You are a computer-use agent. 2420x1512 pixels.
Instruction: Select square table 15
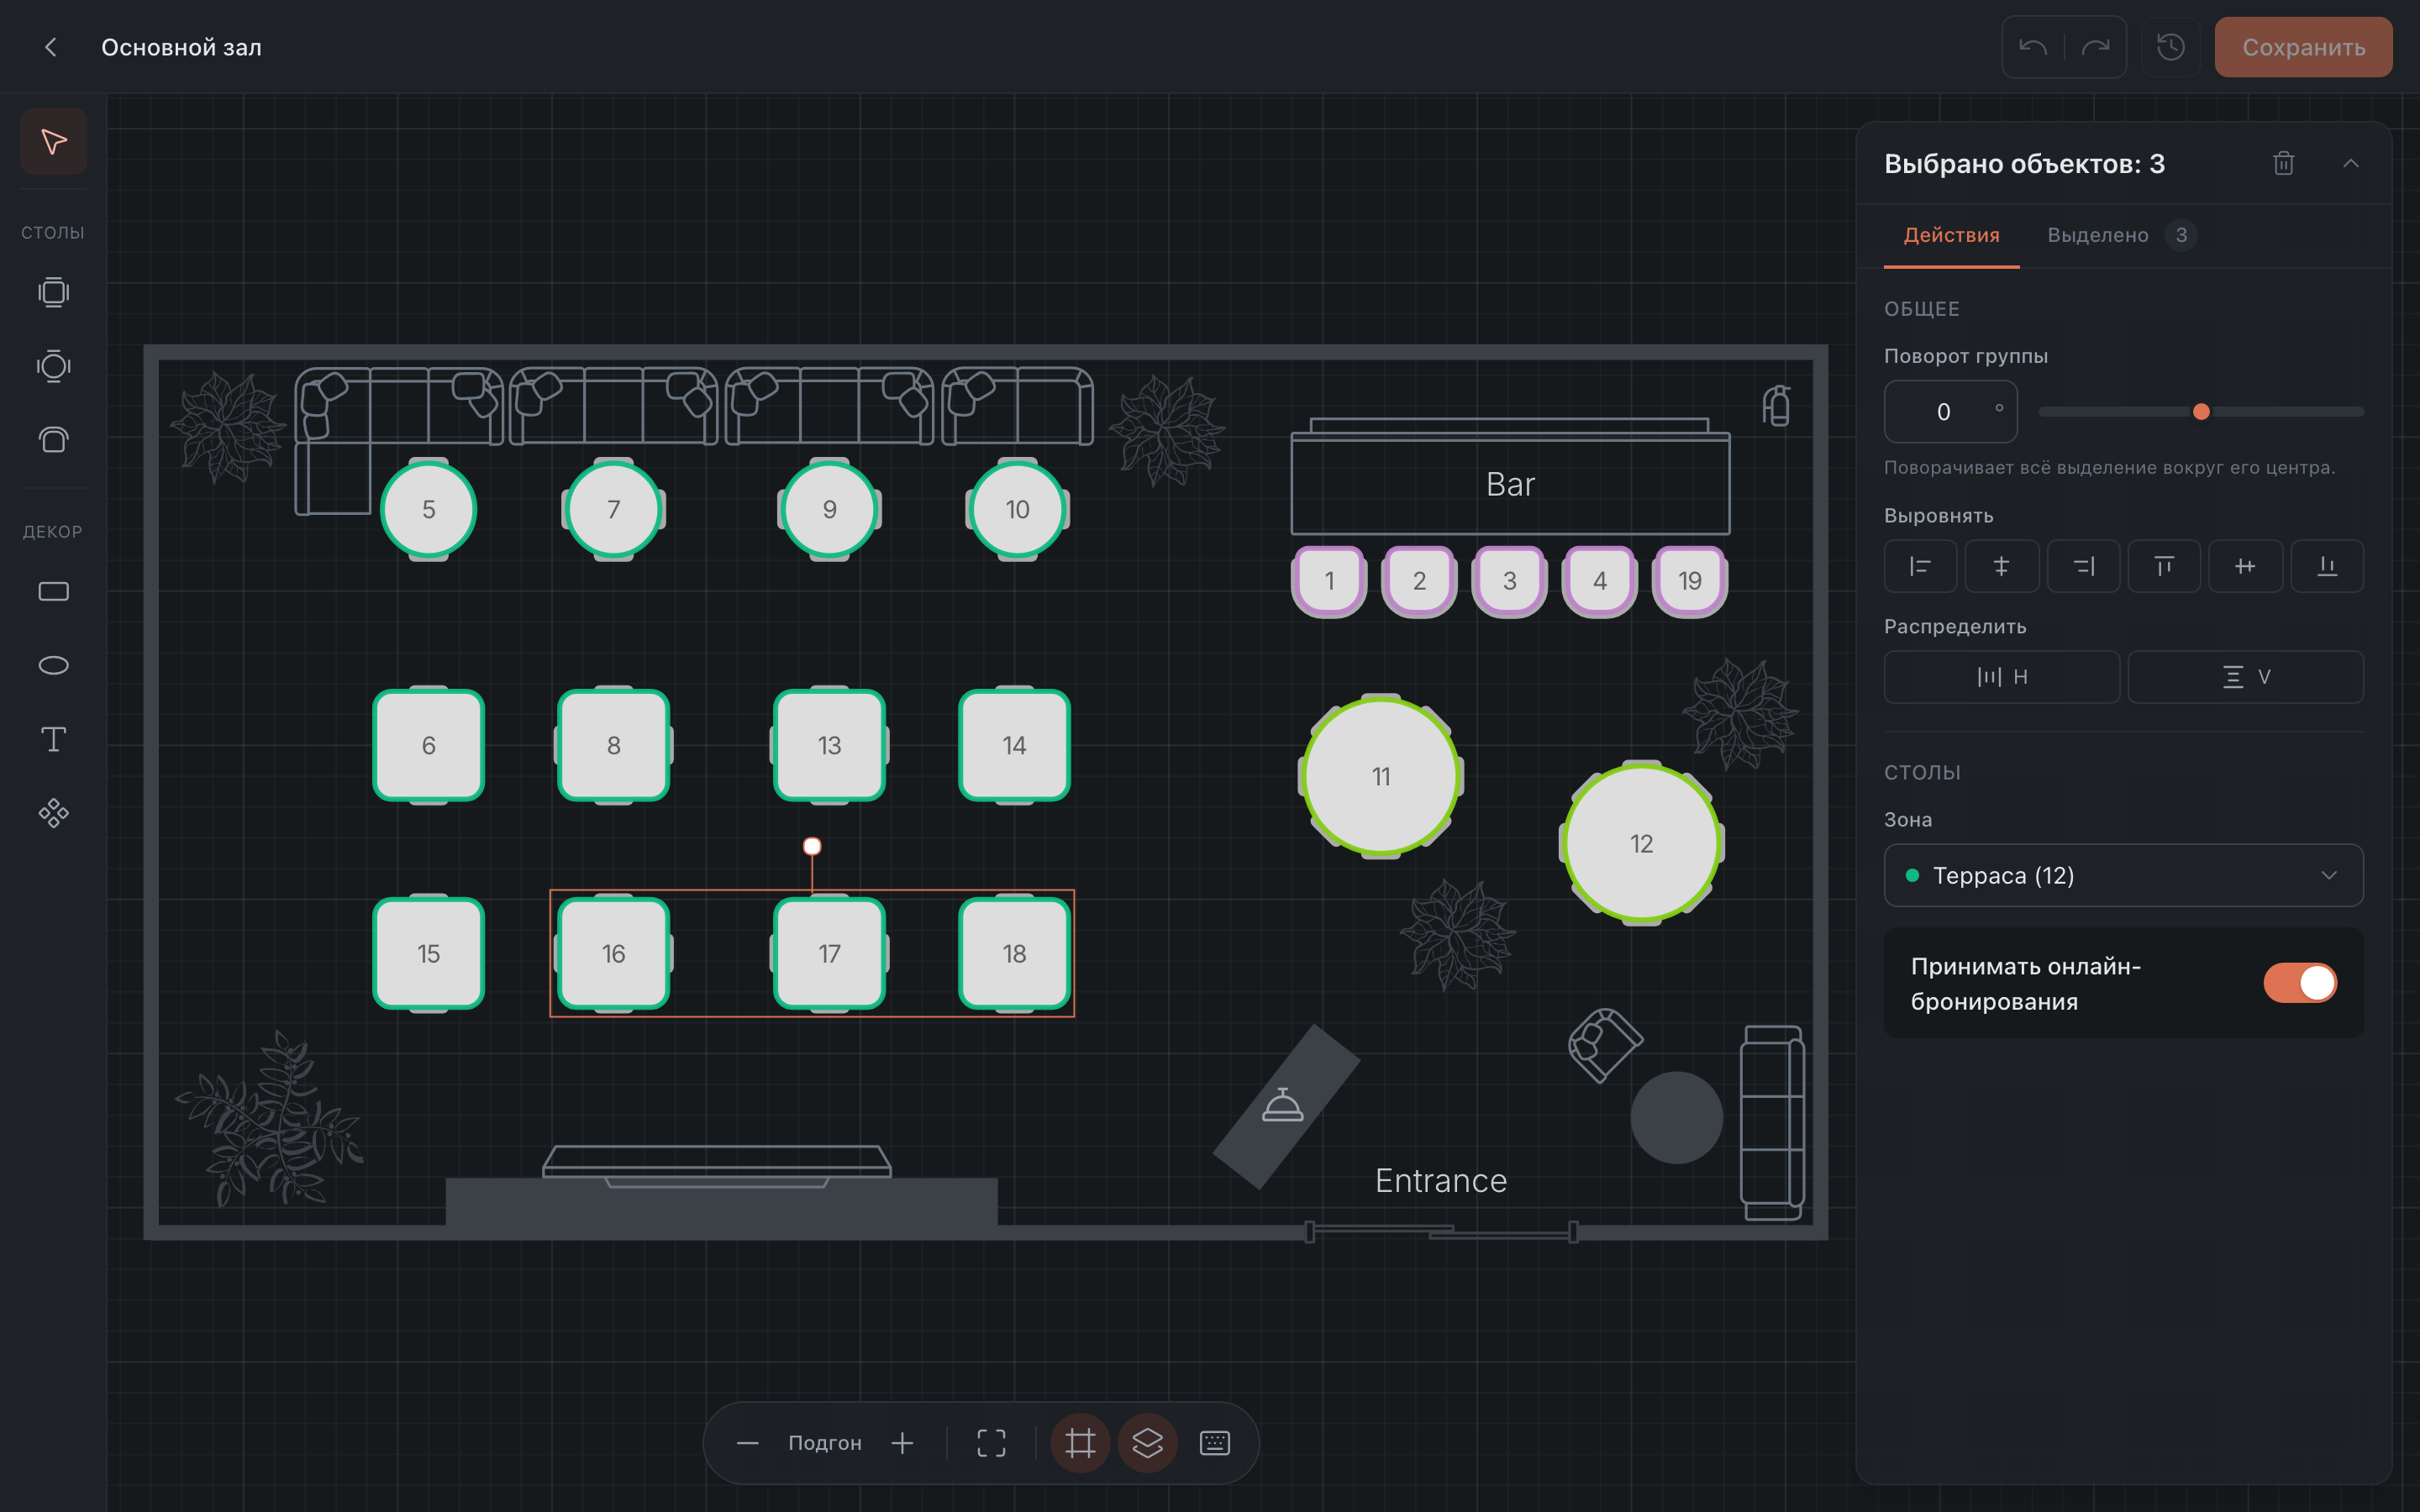pyautogui.click(x=429, y=953)
